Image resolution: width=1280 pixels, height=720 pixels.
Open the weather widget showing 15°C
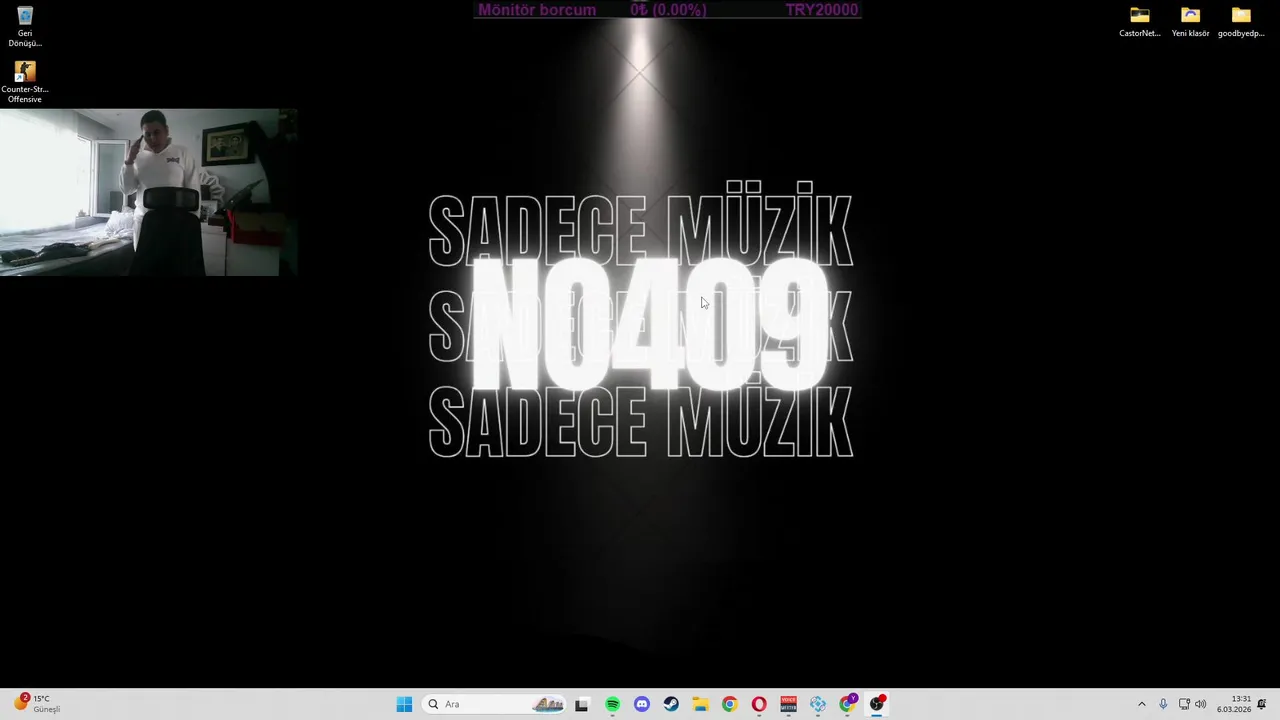click(37, 704)
